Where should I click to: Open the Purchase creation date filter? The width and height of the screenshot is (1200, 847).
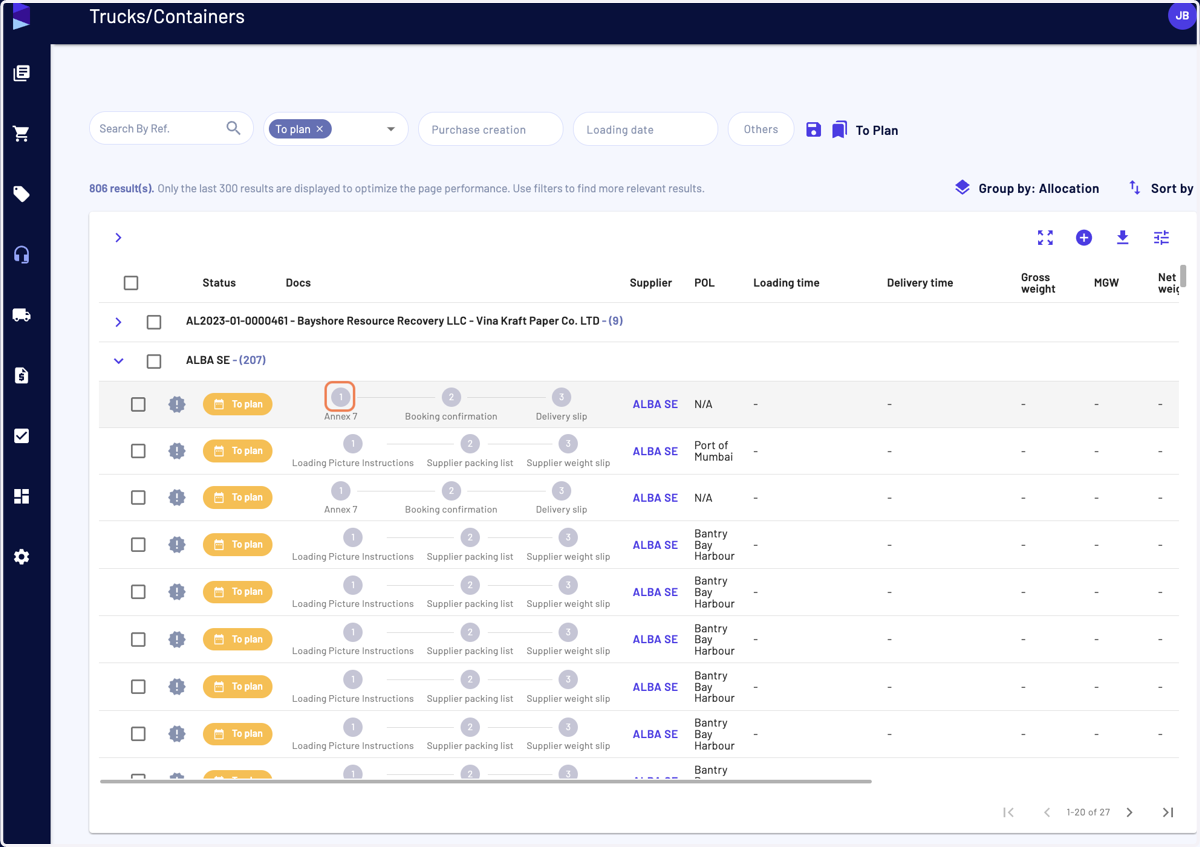coord(491,129)
